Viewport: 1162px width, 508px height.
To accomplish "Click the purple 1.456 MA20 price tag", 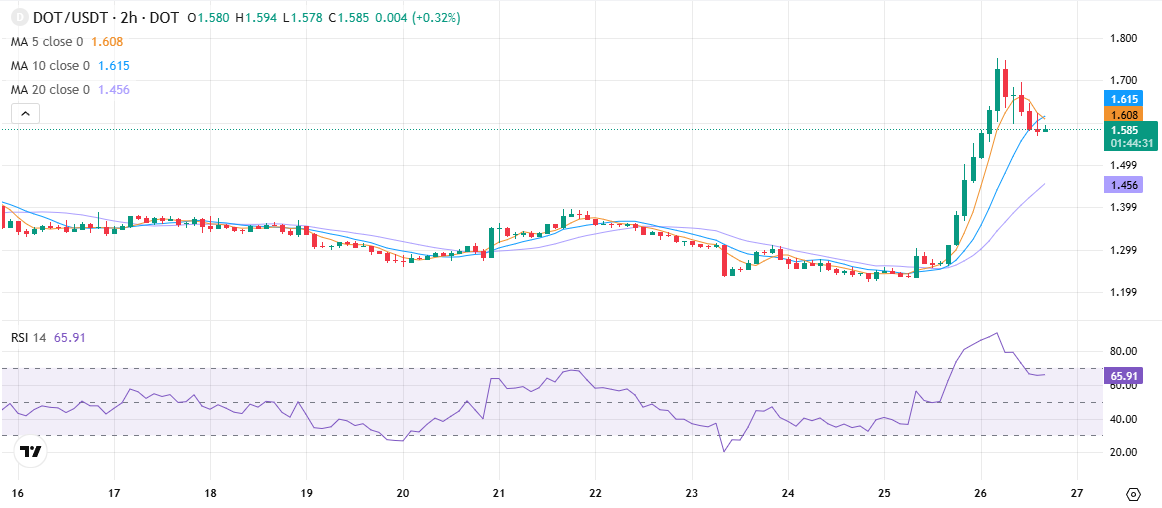I will pos(1123,184).
